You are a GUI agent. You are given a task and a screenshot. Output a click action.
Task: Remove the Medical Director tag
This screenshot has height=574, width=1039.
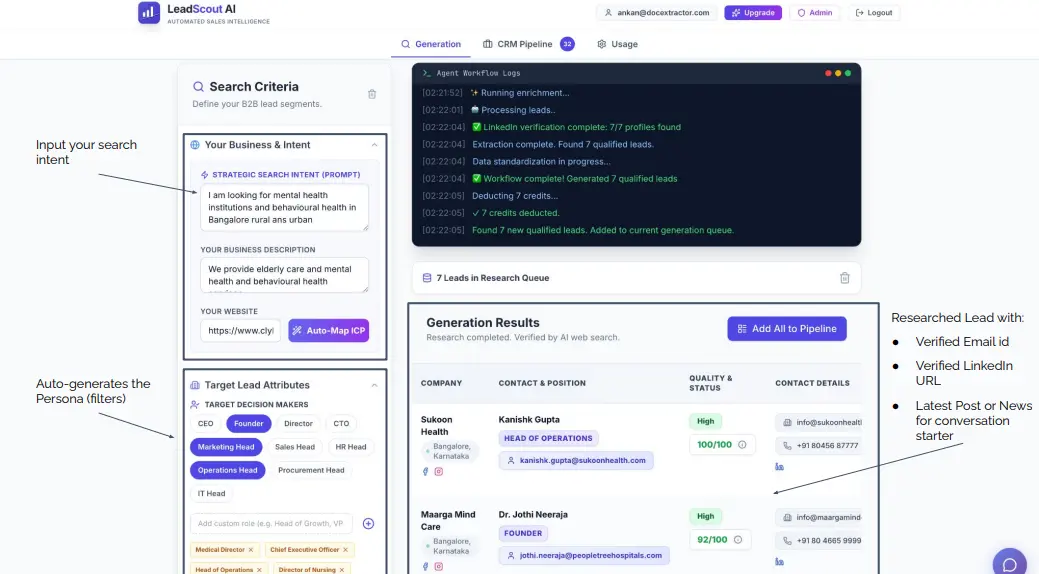click(x=250, y=549)
